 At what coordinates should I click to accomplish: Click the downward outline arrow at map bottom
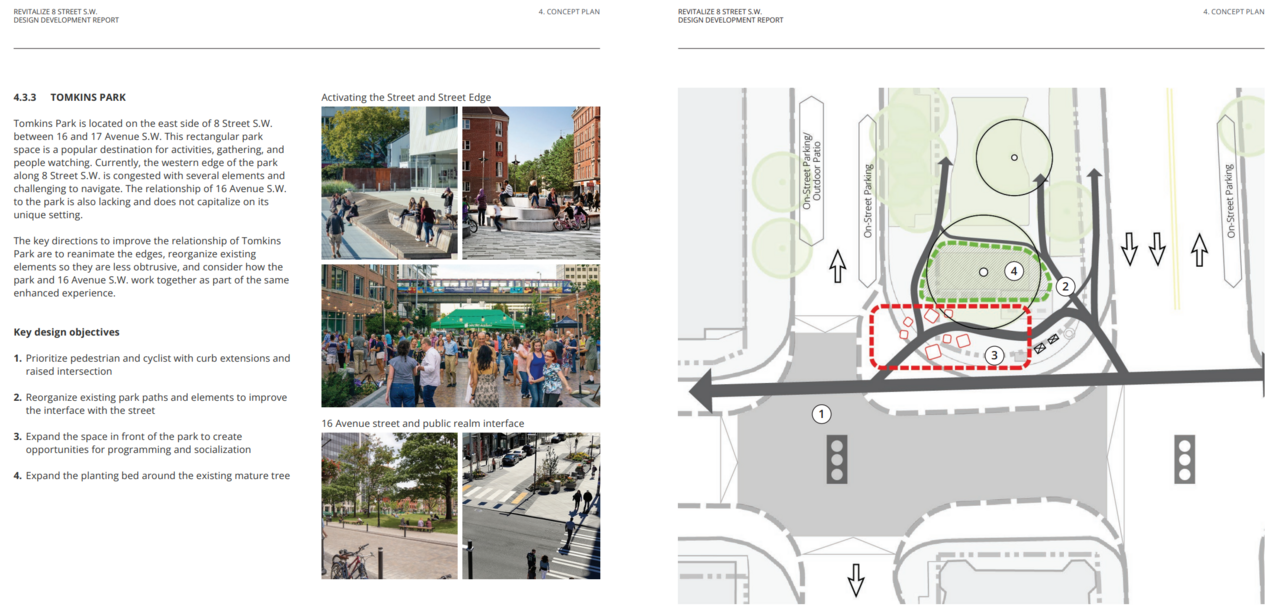[856, 579]
